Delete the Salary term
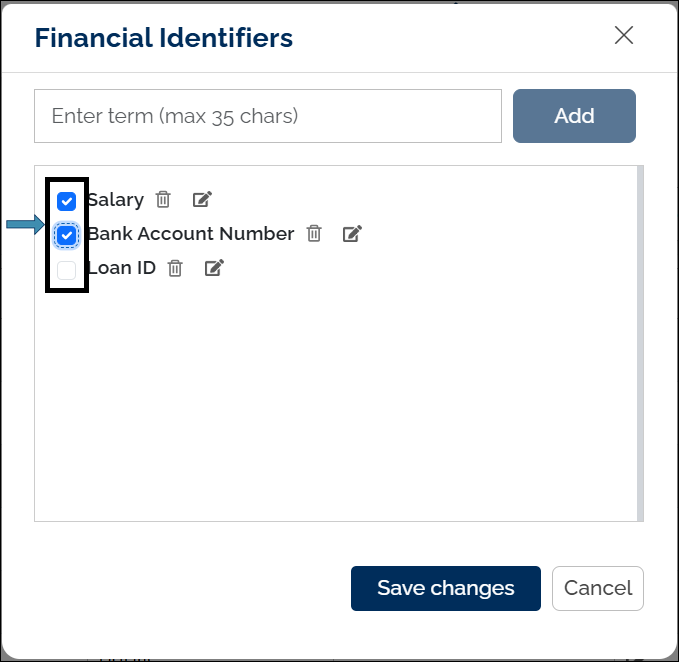This screenshot has width=679, height=662. [x=163, y=199]
